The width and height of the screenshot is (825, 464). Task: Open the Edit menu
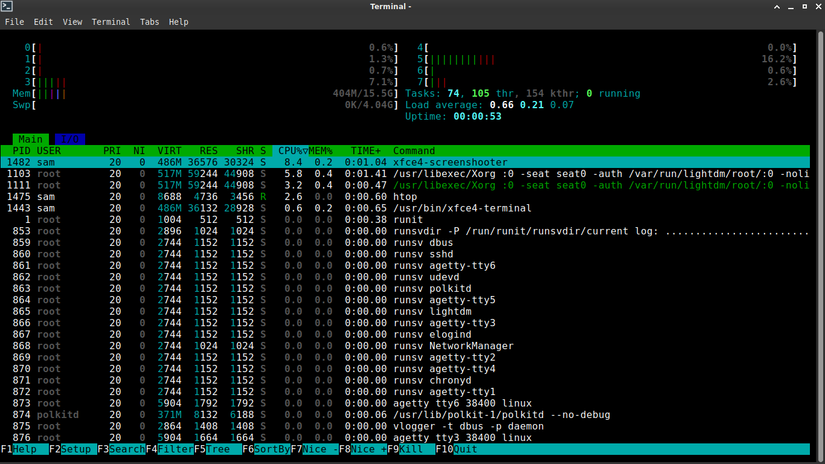[43, 21]
